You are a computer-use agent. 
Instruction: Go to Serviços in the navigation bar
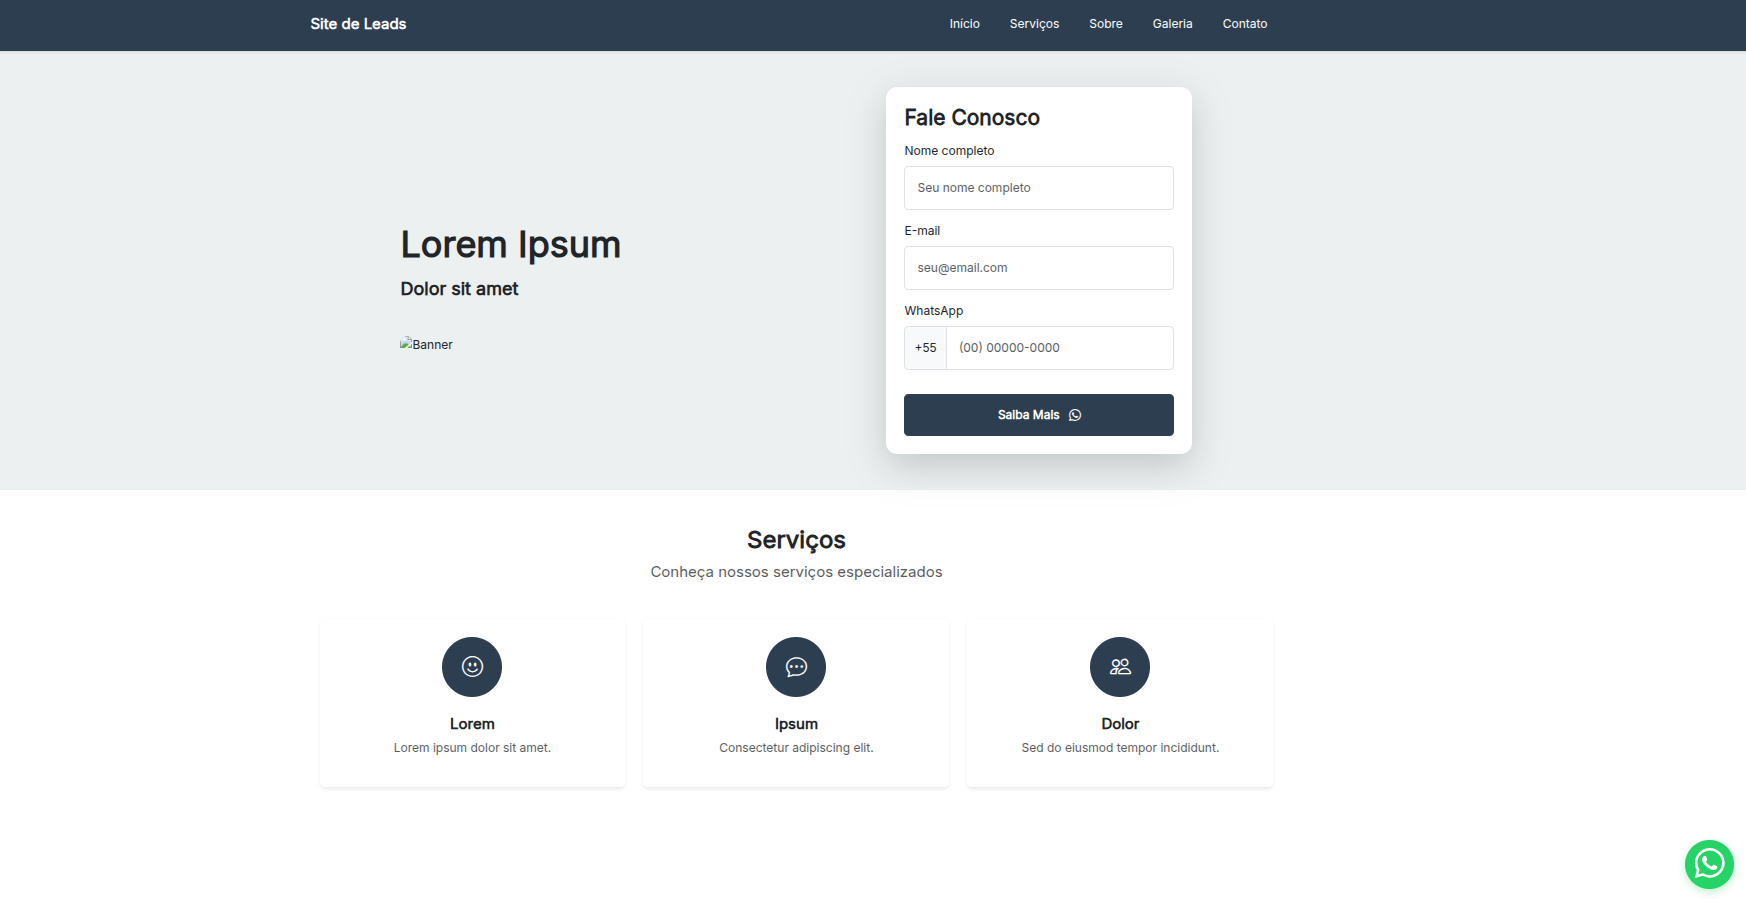coord(1034,24)
